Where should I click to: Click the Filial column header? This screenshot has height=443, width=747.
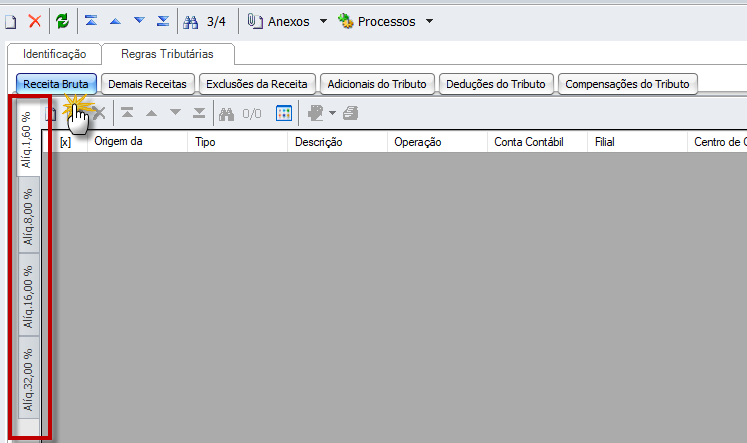click(638, 142)
